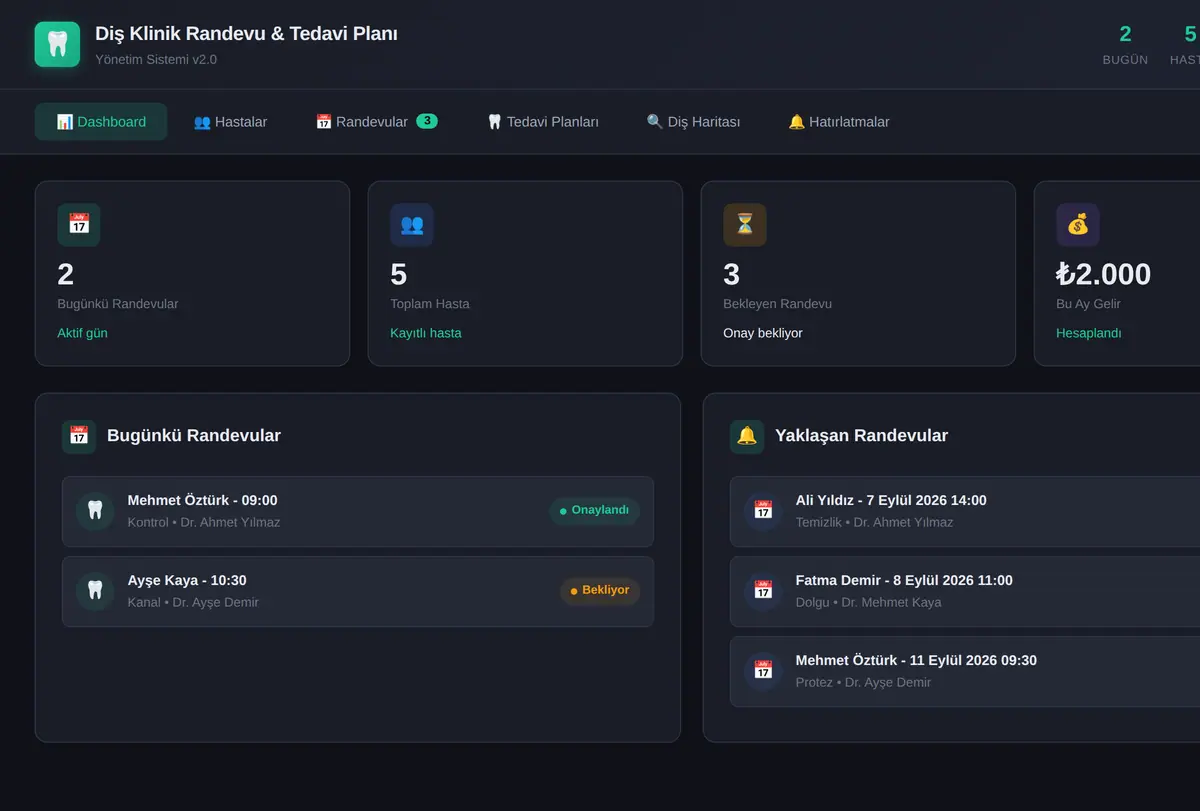Viewport: 1200px width, 811px height.
Task: Click Ali Yıldız - 7 Eylül 2026 14:00
Action: click(x=891, y=500)
